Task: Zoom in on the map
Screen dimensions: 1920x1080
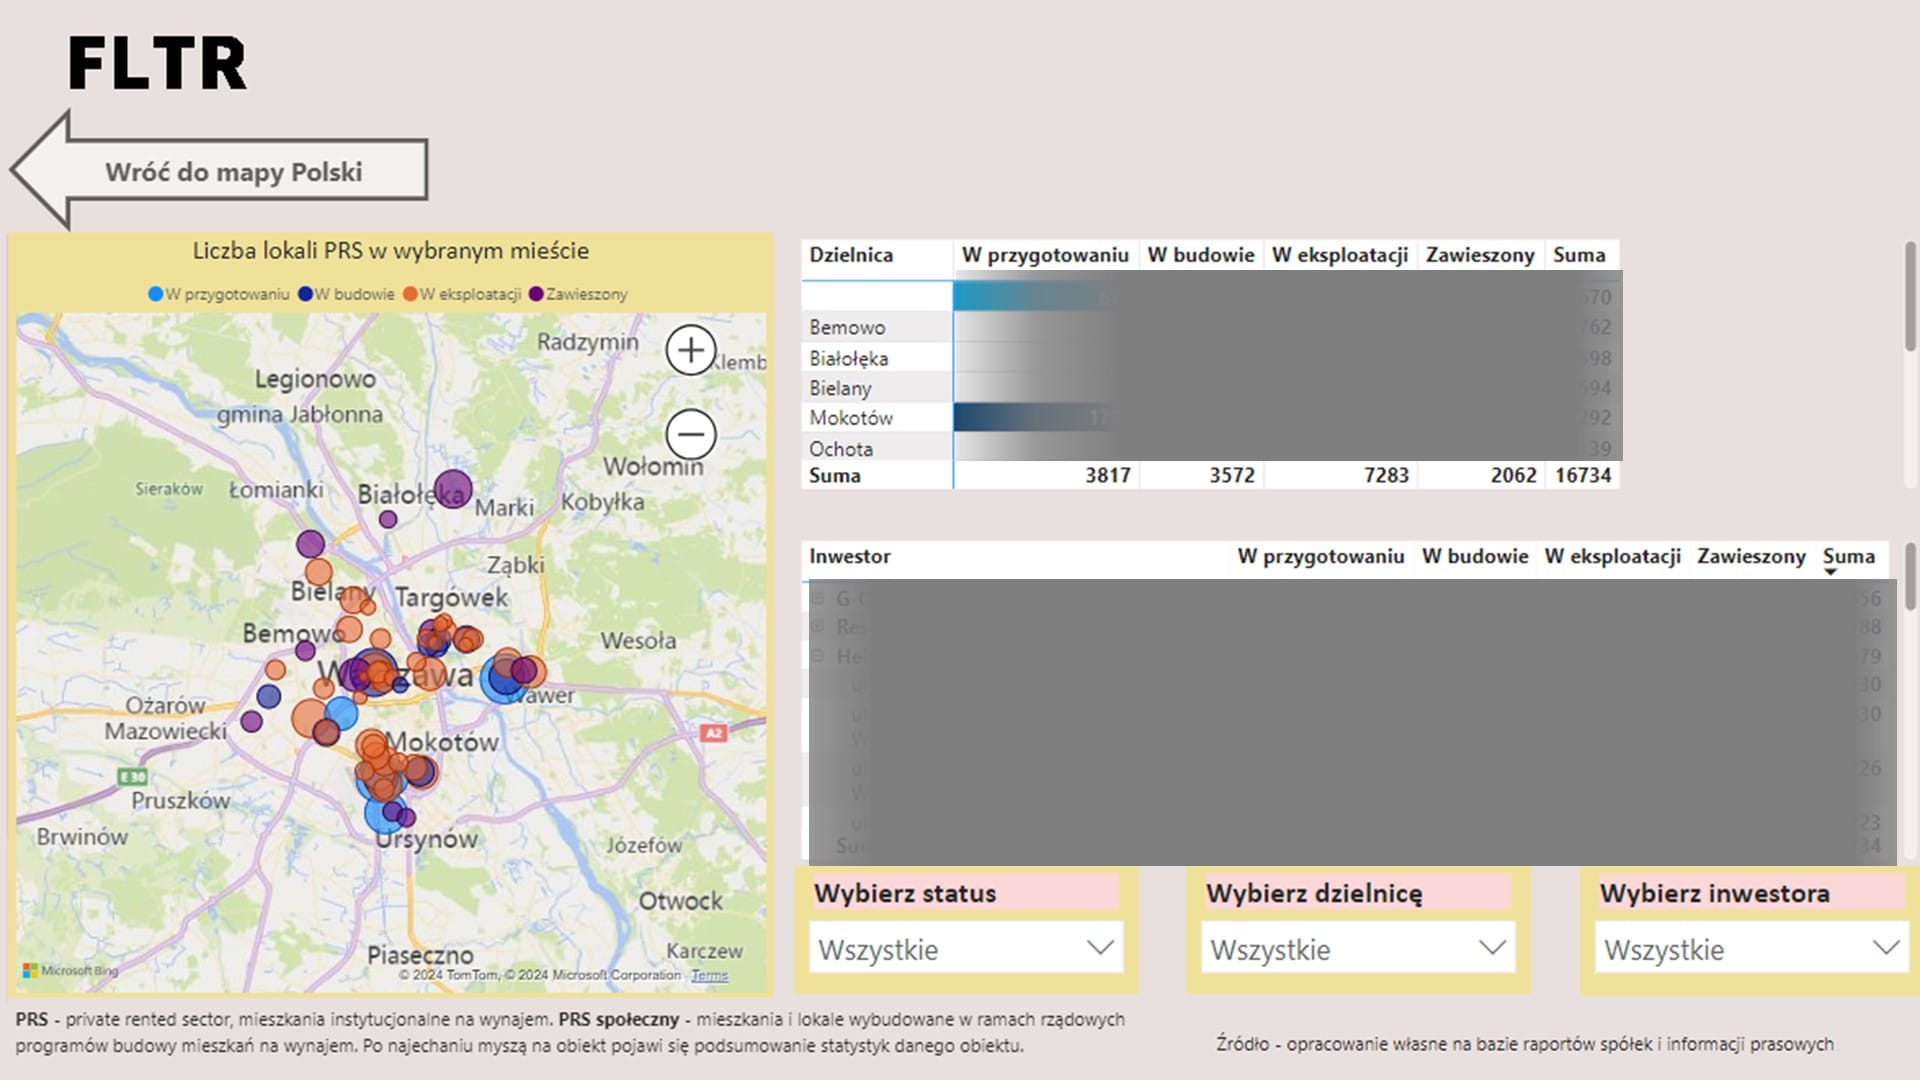Action: tap(691, 350)
